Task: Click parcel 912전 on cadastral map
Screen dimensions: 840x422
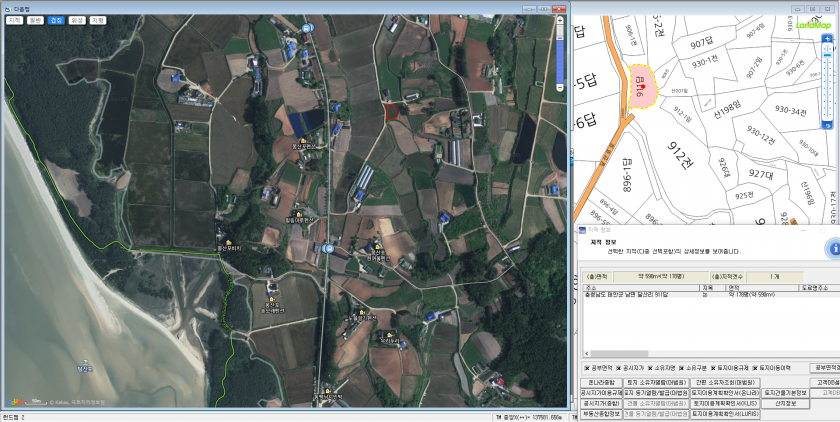Action: [678, 154]
